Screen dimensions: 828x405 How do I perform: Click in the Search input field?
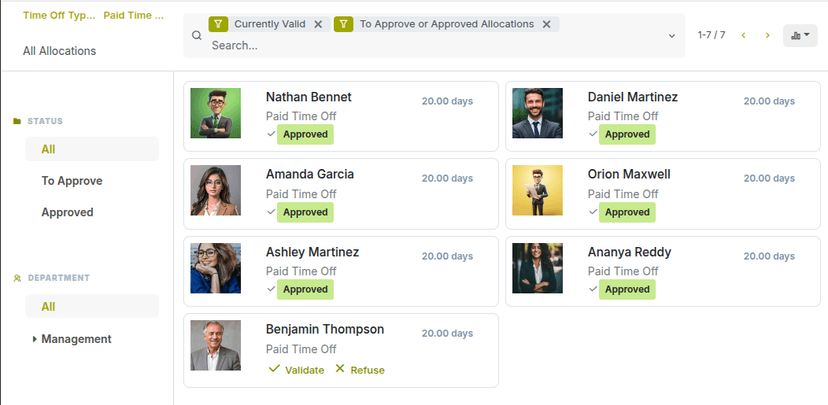coord(430,45)
